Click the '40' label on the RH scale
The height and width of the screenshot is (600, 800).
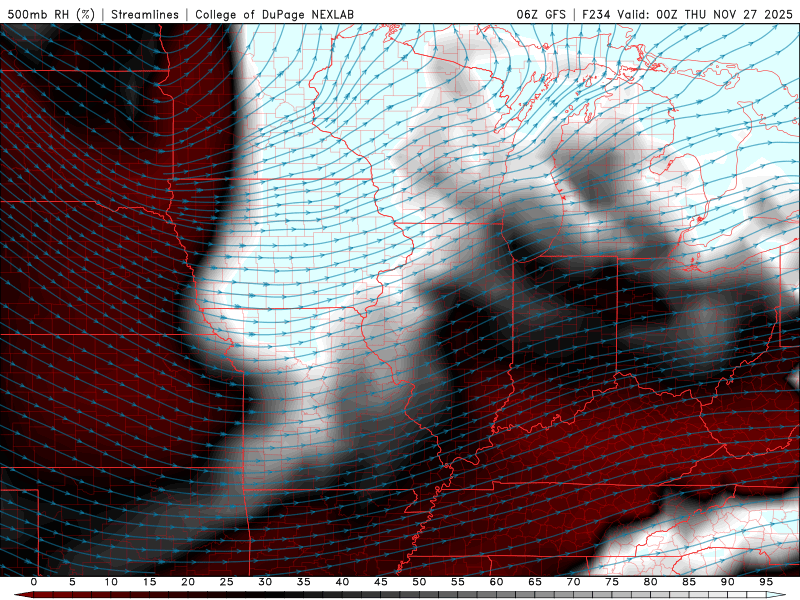[342, 582]
